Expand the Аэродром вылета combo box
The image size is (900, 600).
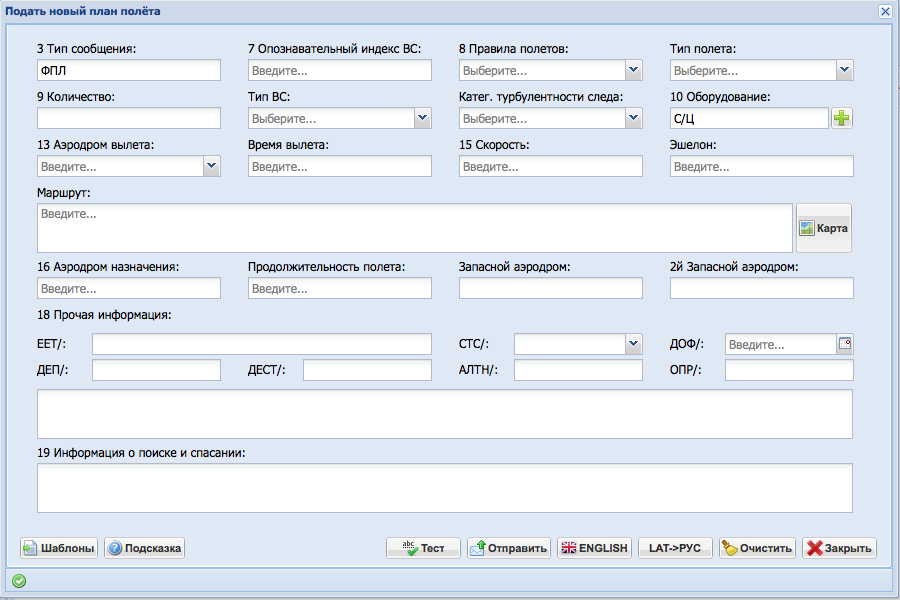tap(211, 166)
